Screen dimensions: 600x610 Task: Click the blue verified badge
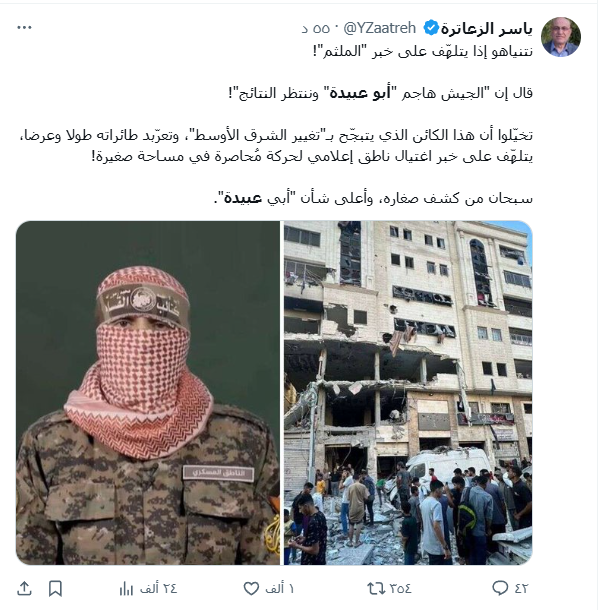coord(431,28)
